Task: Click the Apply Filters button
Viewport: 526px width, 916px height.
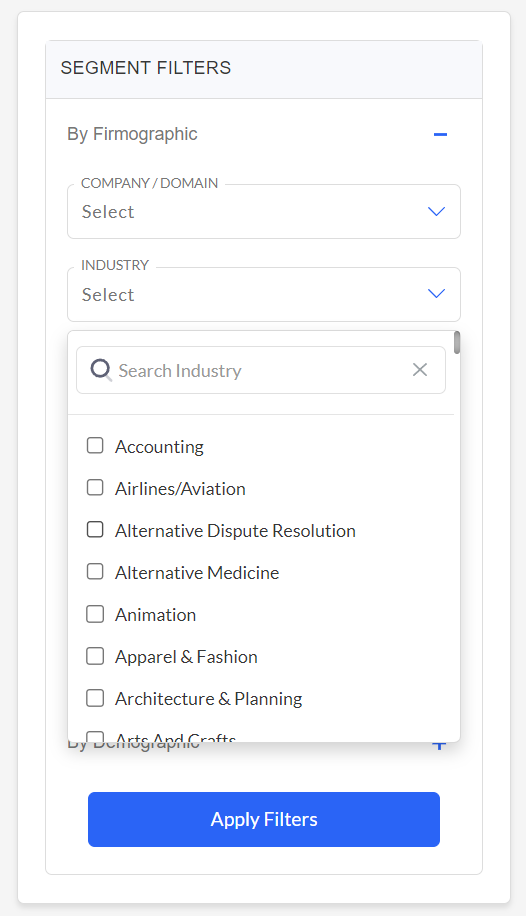Action: coord(264,819)
